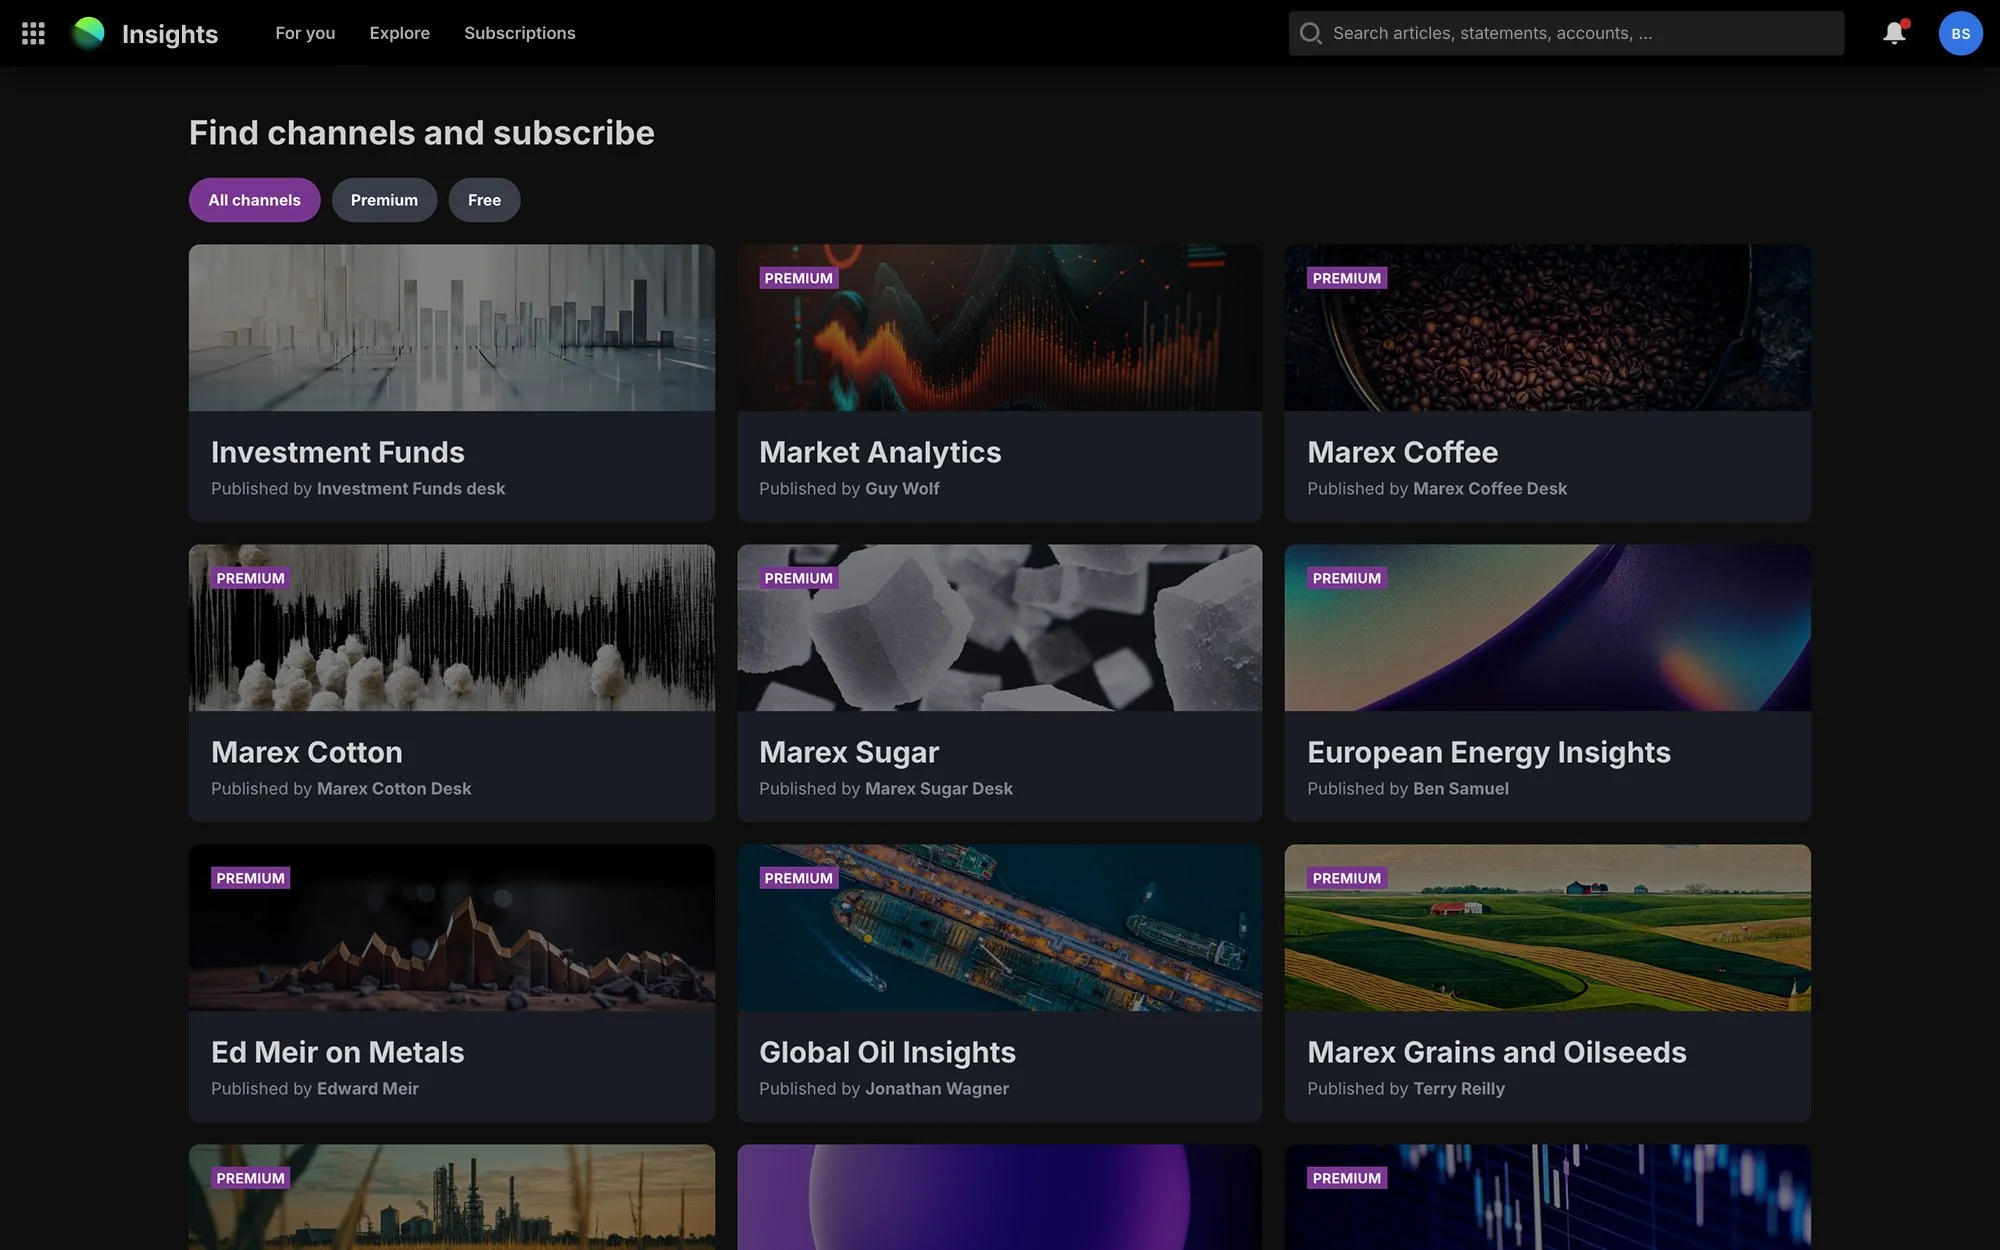Click the PREMIUM badge on Marex Cotton
The width and height of the screenshot is (2000, 1250).
250,578
